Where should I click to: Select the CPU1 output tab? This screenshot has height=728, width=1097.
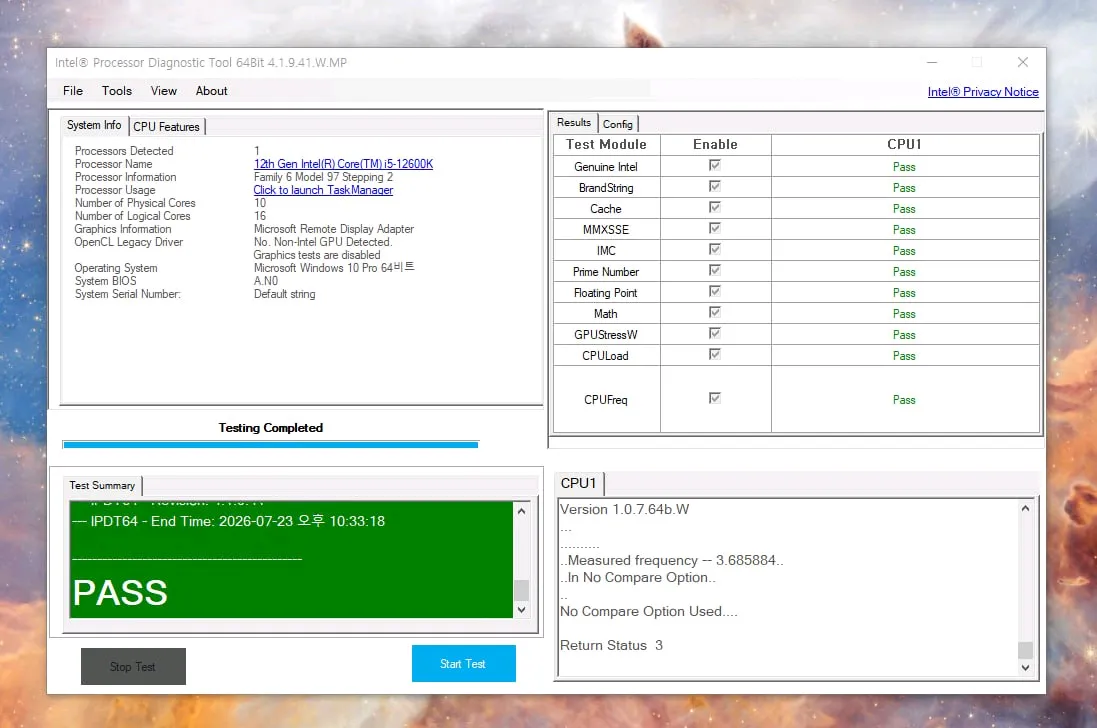point(579,483)
